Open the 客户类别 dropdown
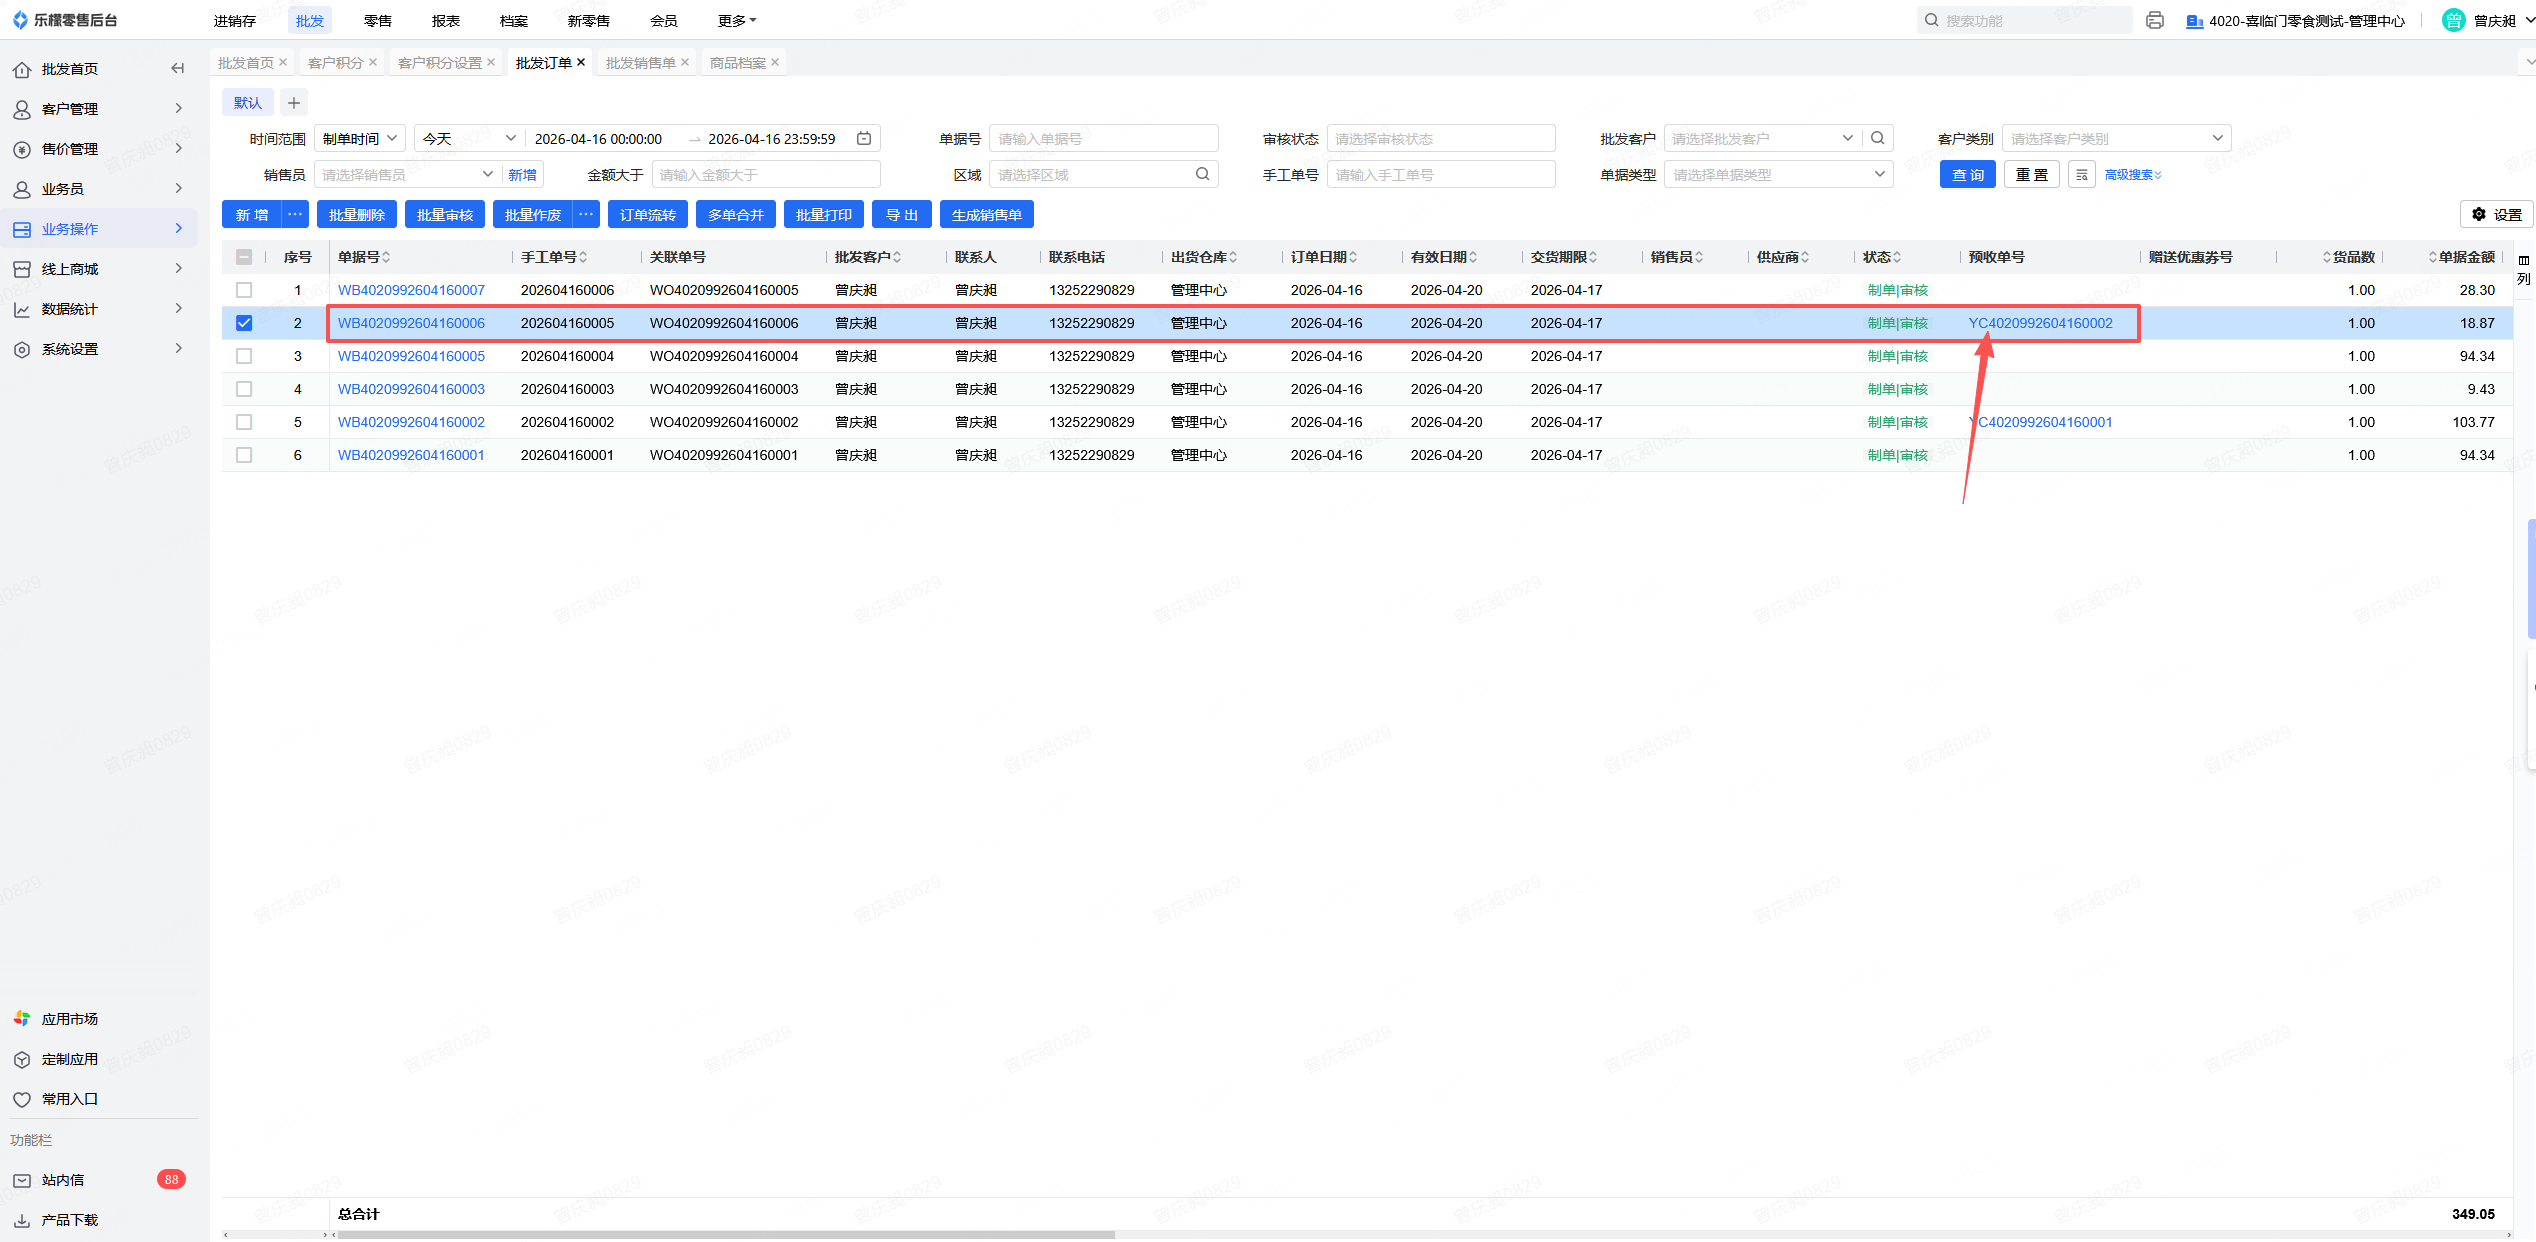The height and width of the screenshot is (1242, 2536). coord(2115,138)
